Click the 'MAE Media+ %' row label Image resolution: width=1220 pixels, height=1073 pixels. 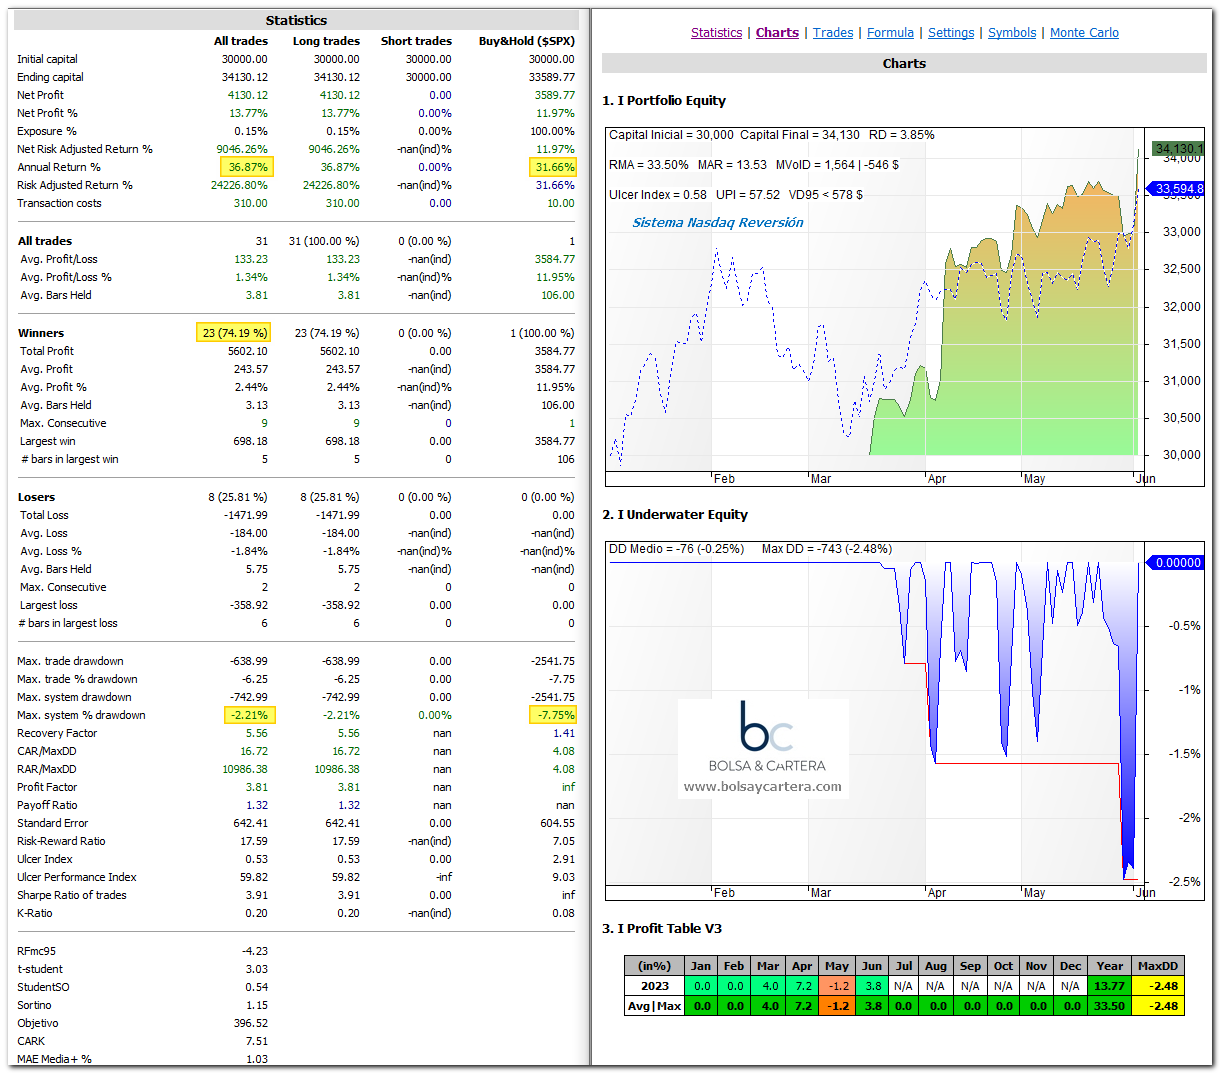coord(54,1059)
